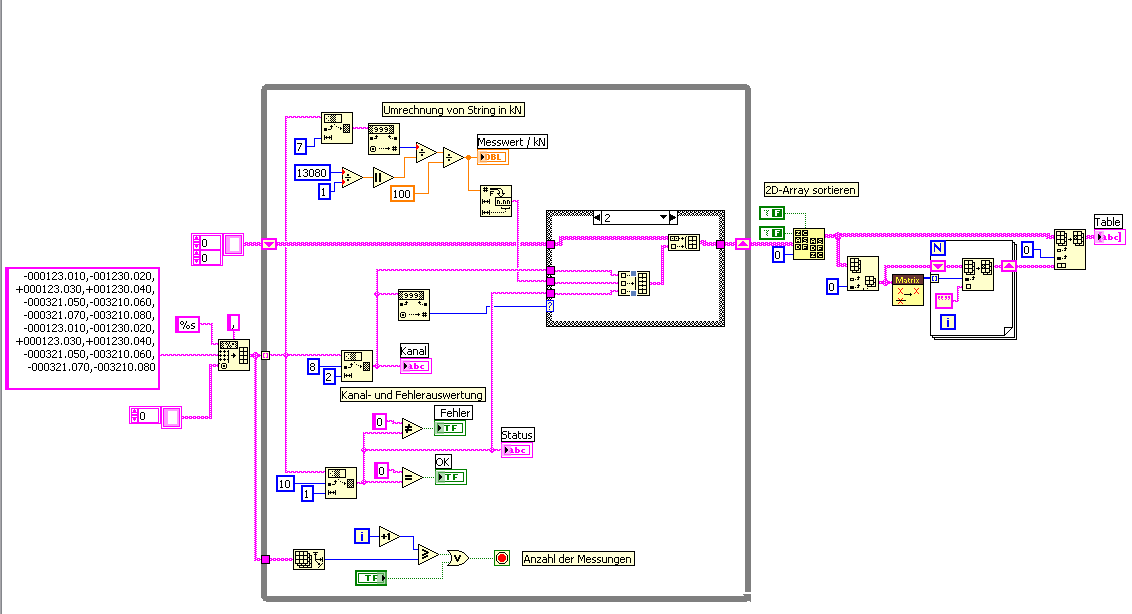
Task: Select the loop stop terminal icon
Action: pyautogui.click(x=502, y=558)
